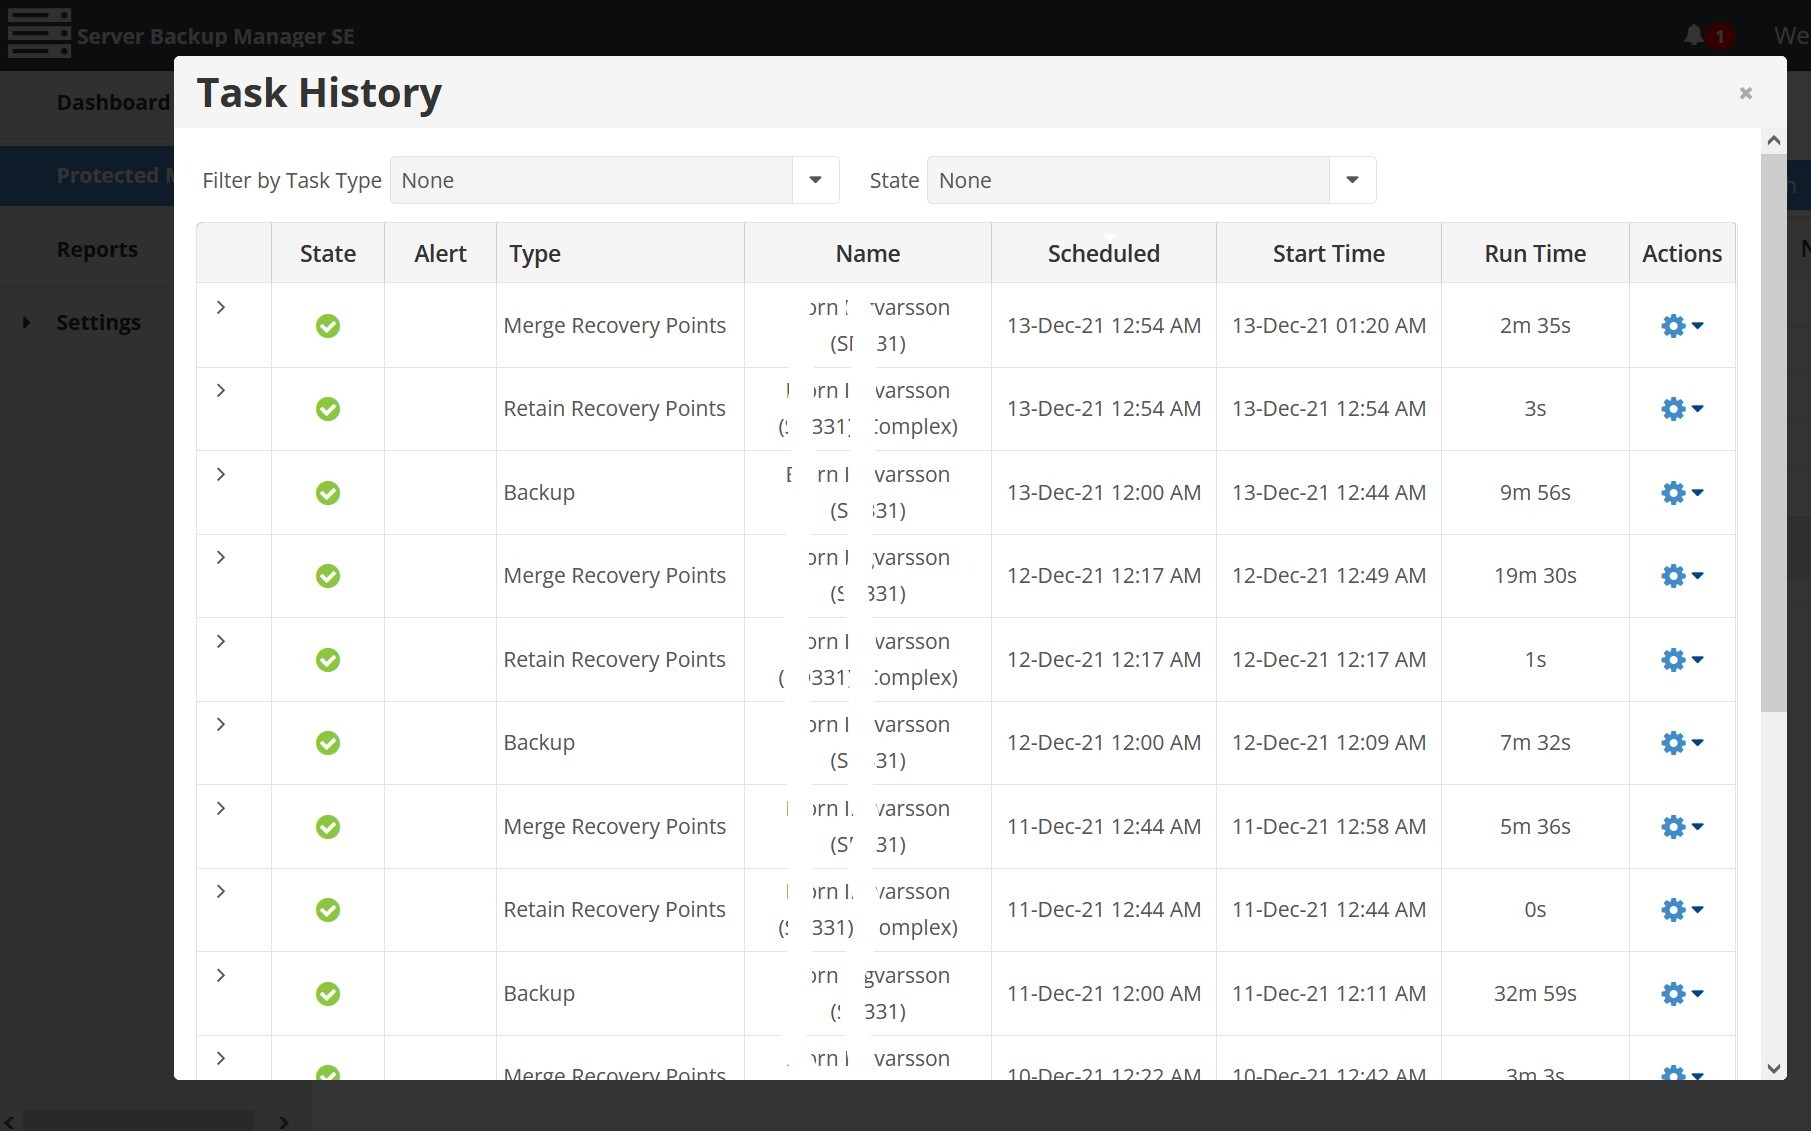1811x1131 pixels.
Task: Open the Filter by Task Type dropdown
Action: pyautogui.click(x=815, y=180)
